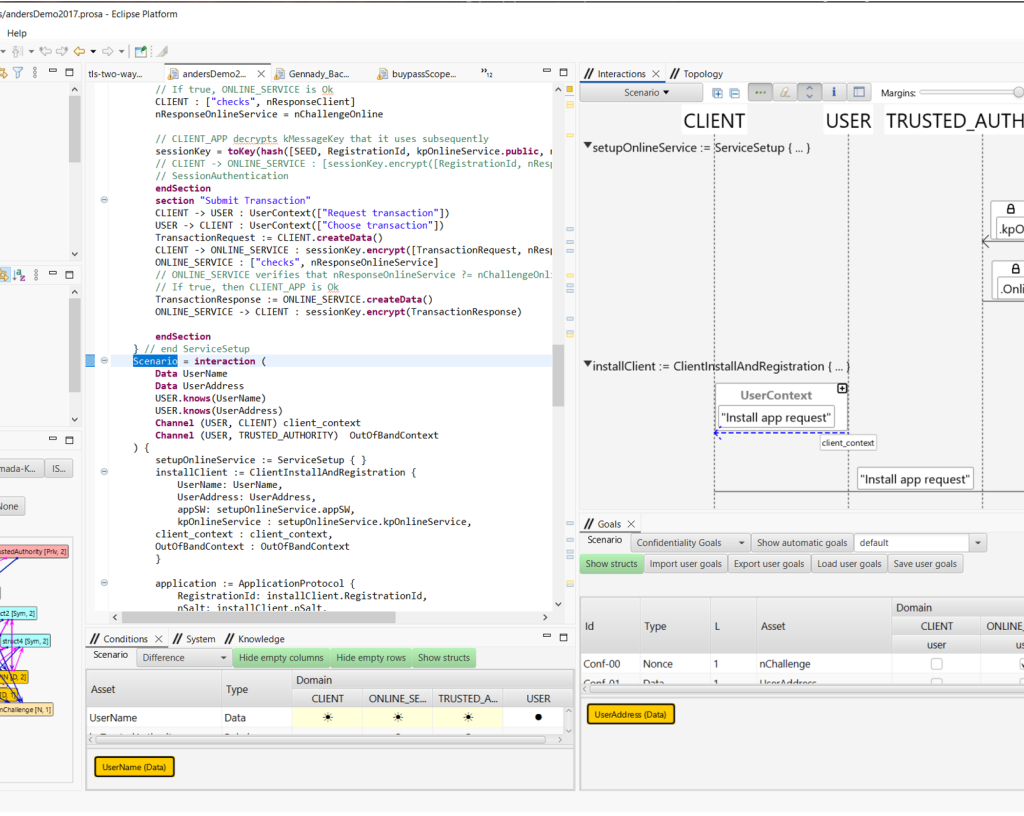Viewport: 1024px width, 816px height.
Task: Toggle Show structs in the Conditions panel
Action: (x=443, y=658)
